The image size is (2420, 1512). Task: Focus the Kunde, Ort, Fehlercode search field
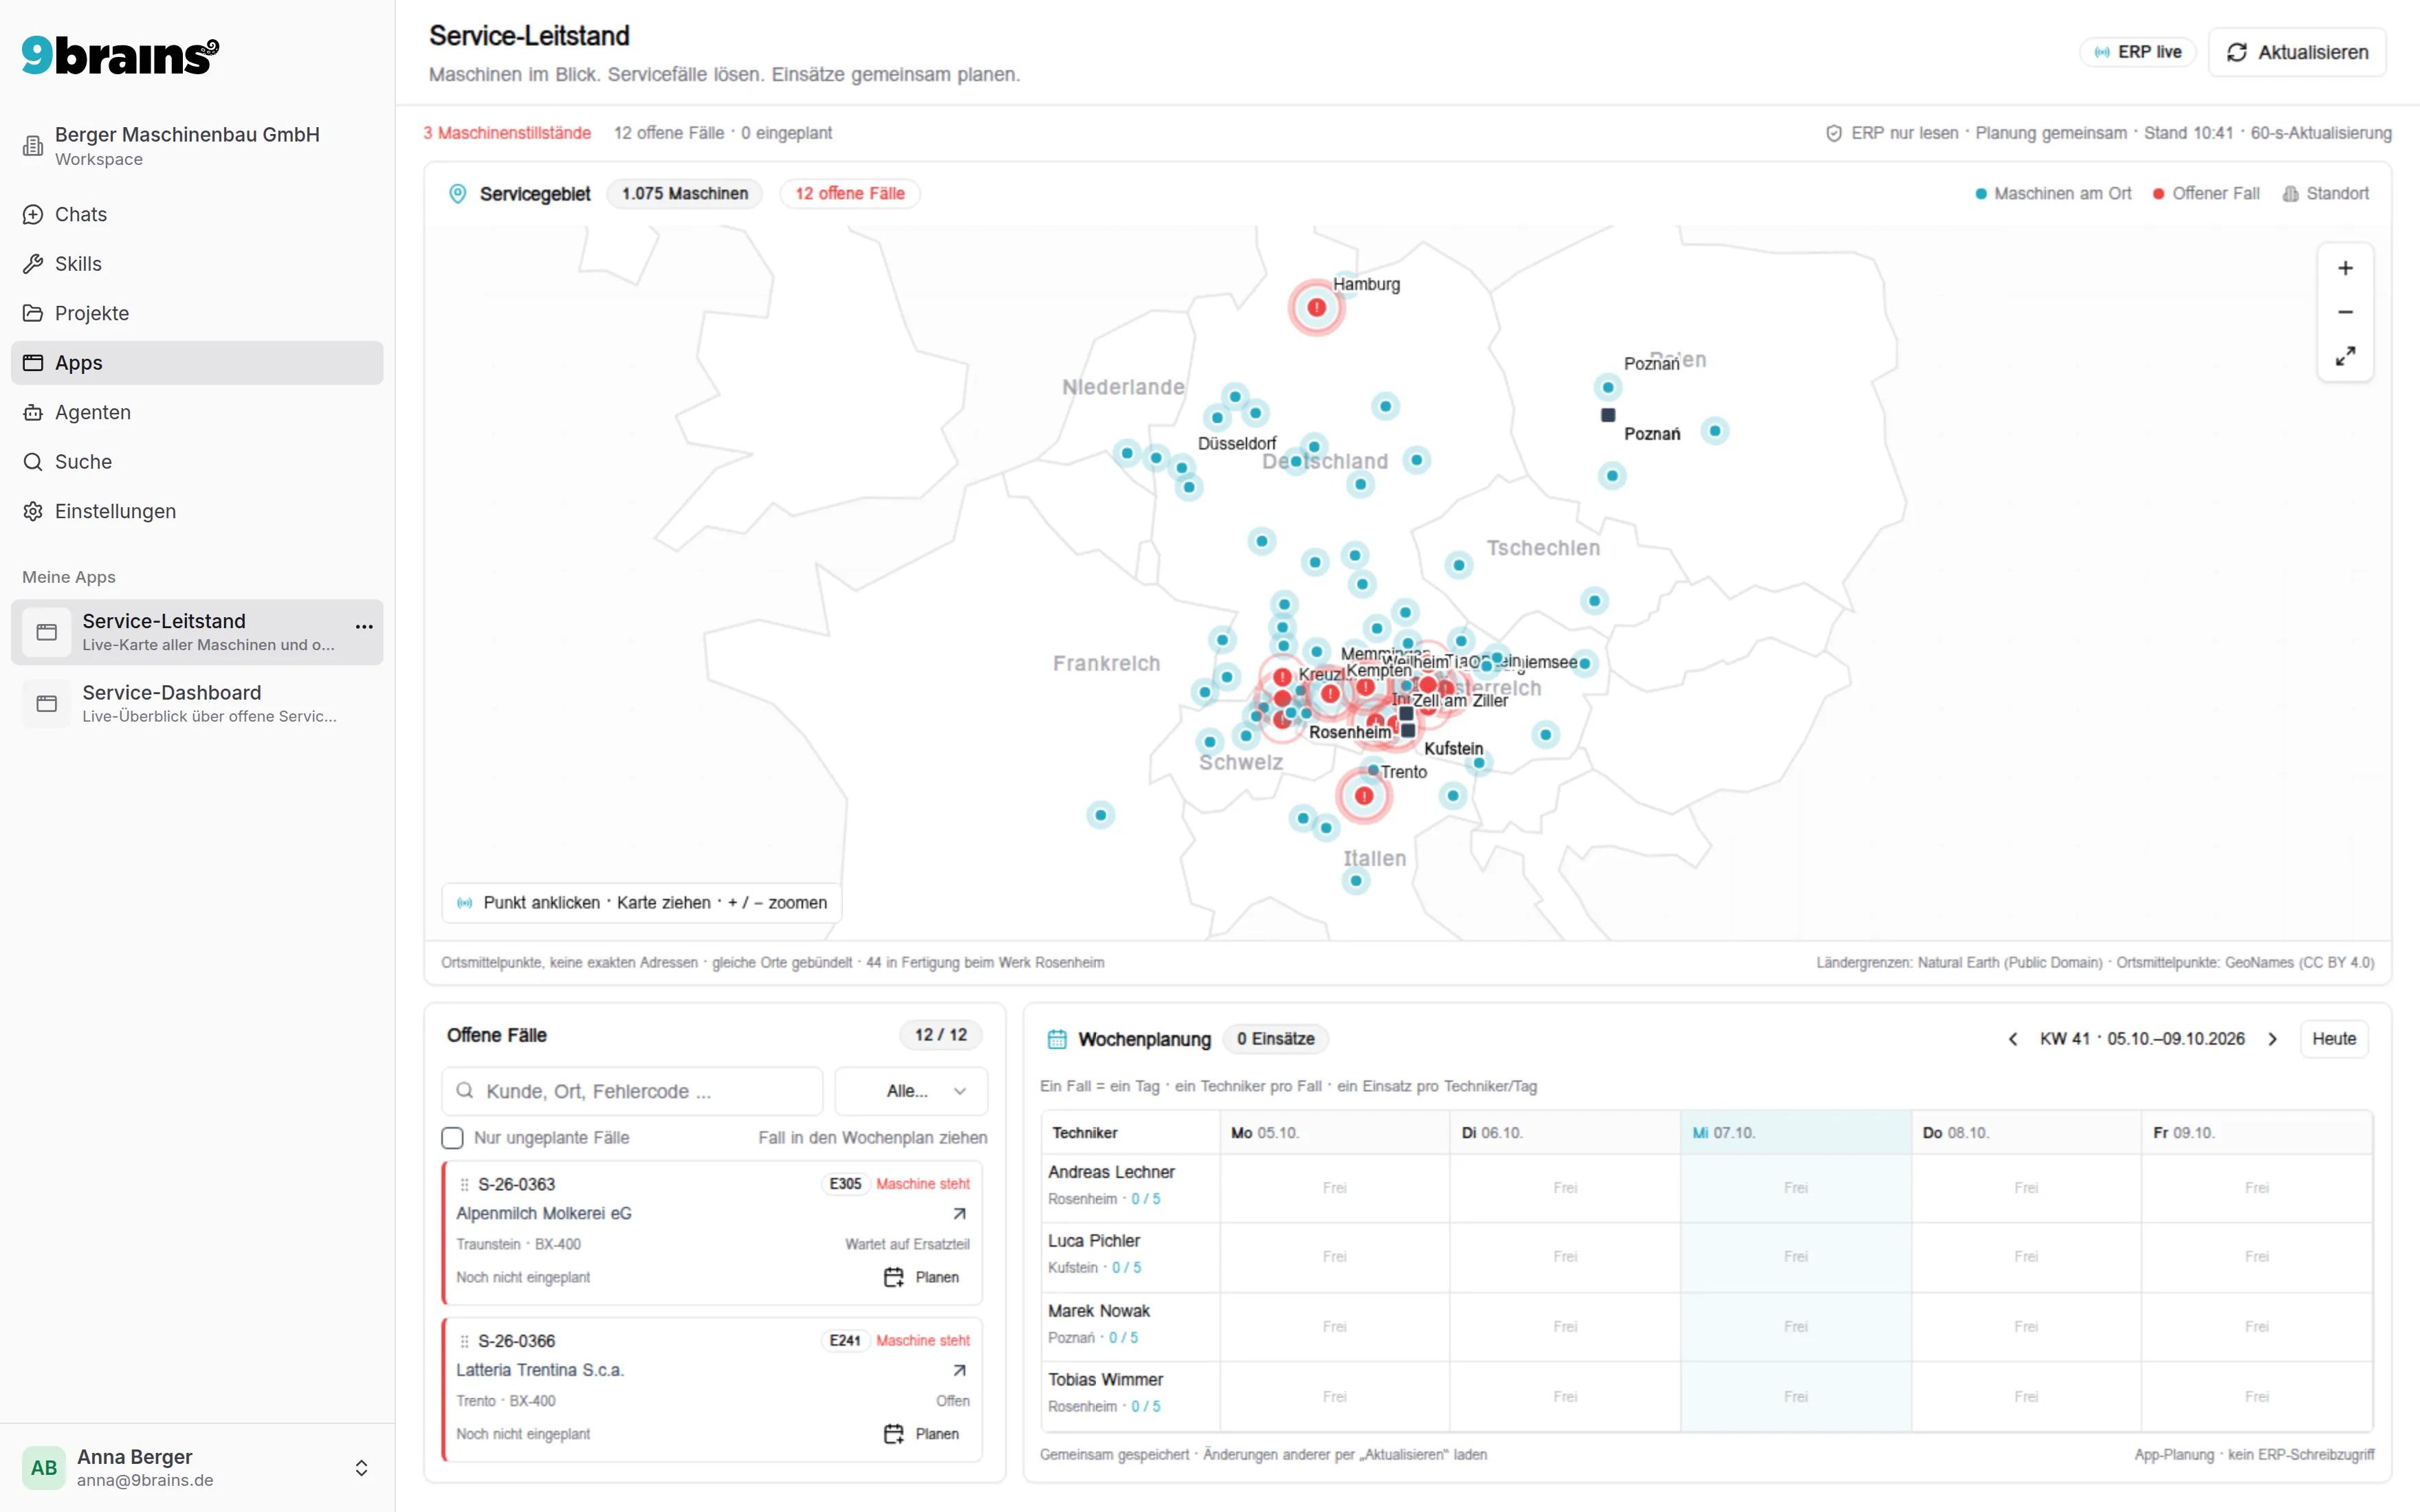pyautogui.click(x=632, y=1091)
